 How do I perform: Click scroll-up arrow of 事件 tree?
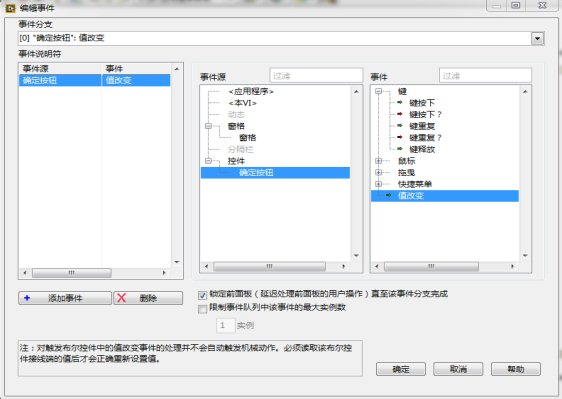tap(525, 92)
